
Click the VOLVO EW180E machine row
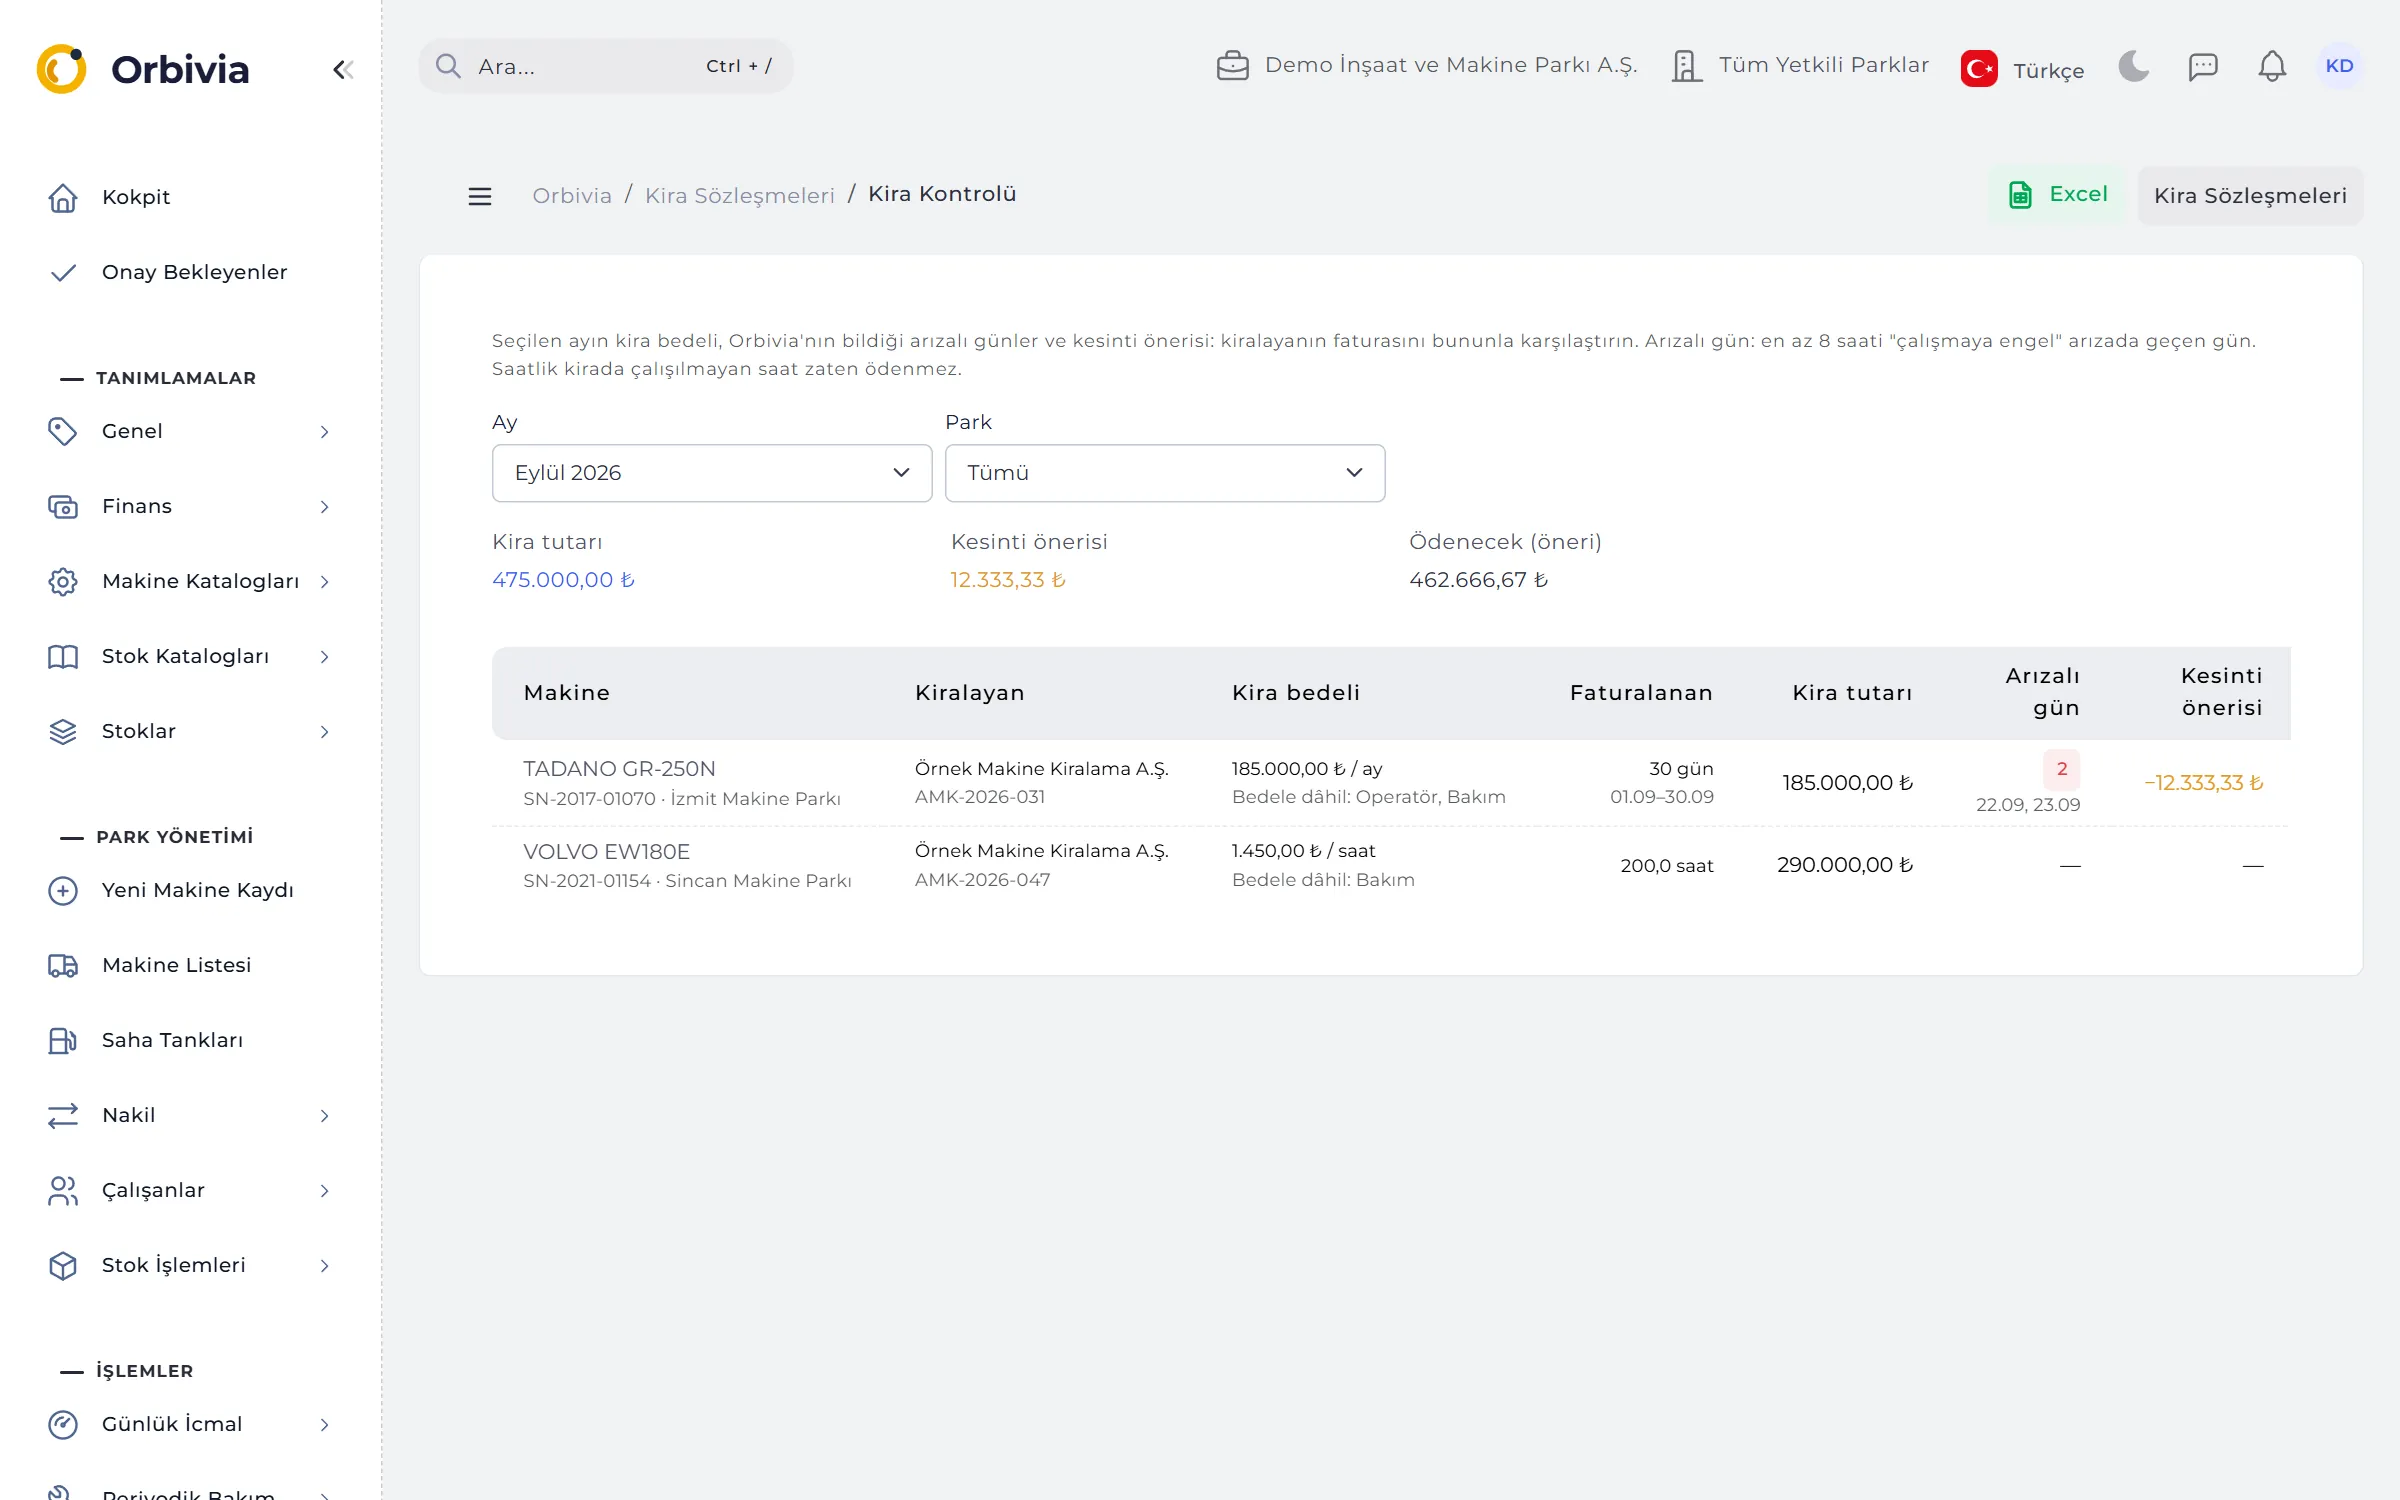[x=1391, y=865]
